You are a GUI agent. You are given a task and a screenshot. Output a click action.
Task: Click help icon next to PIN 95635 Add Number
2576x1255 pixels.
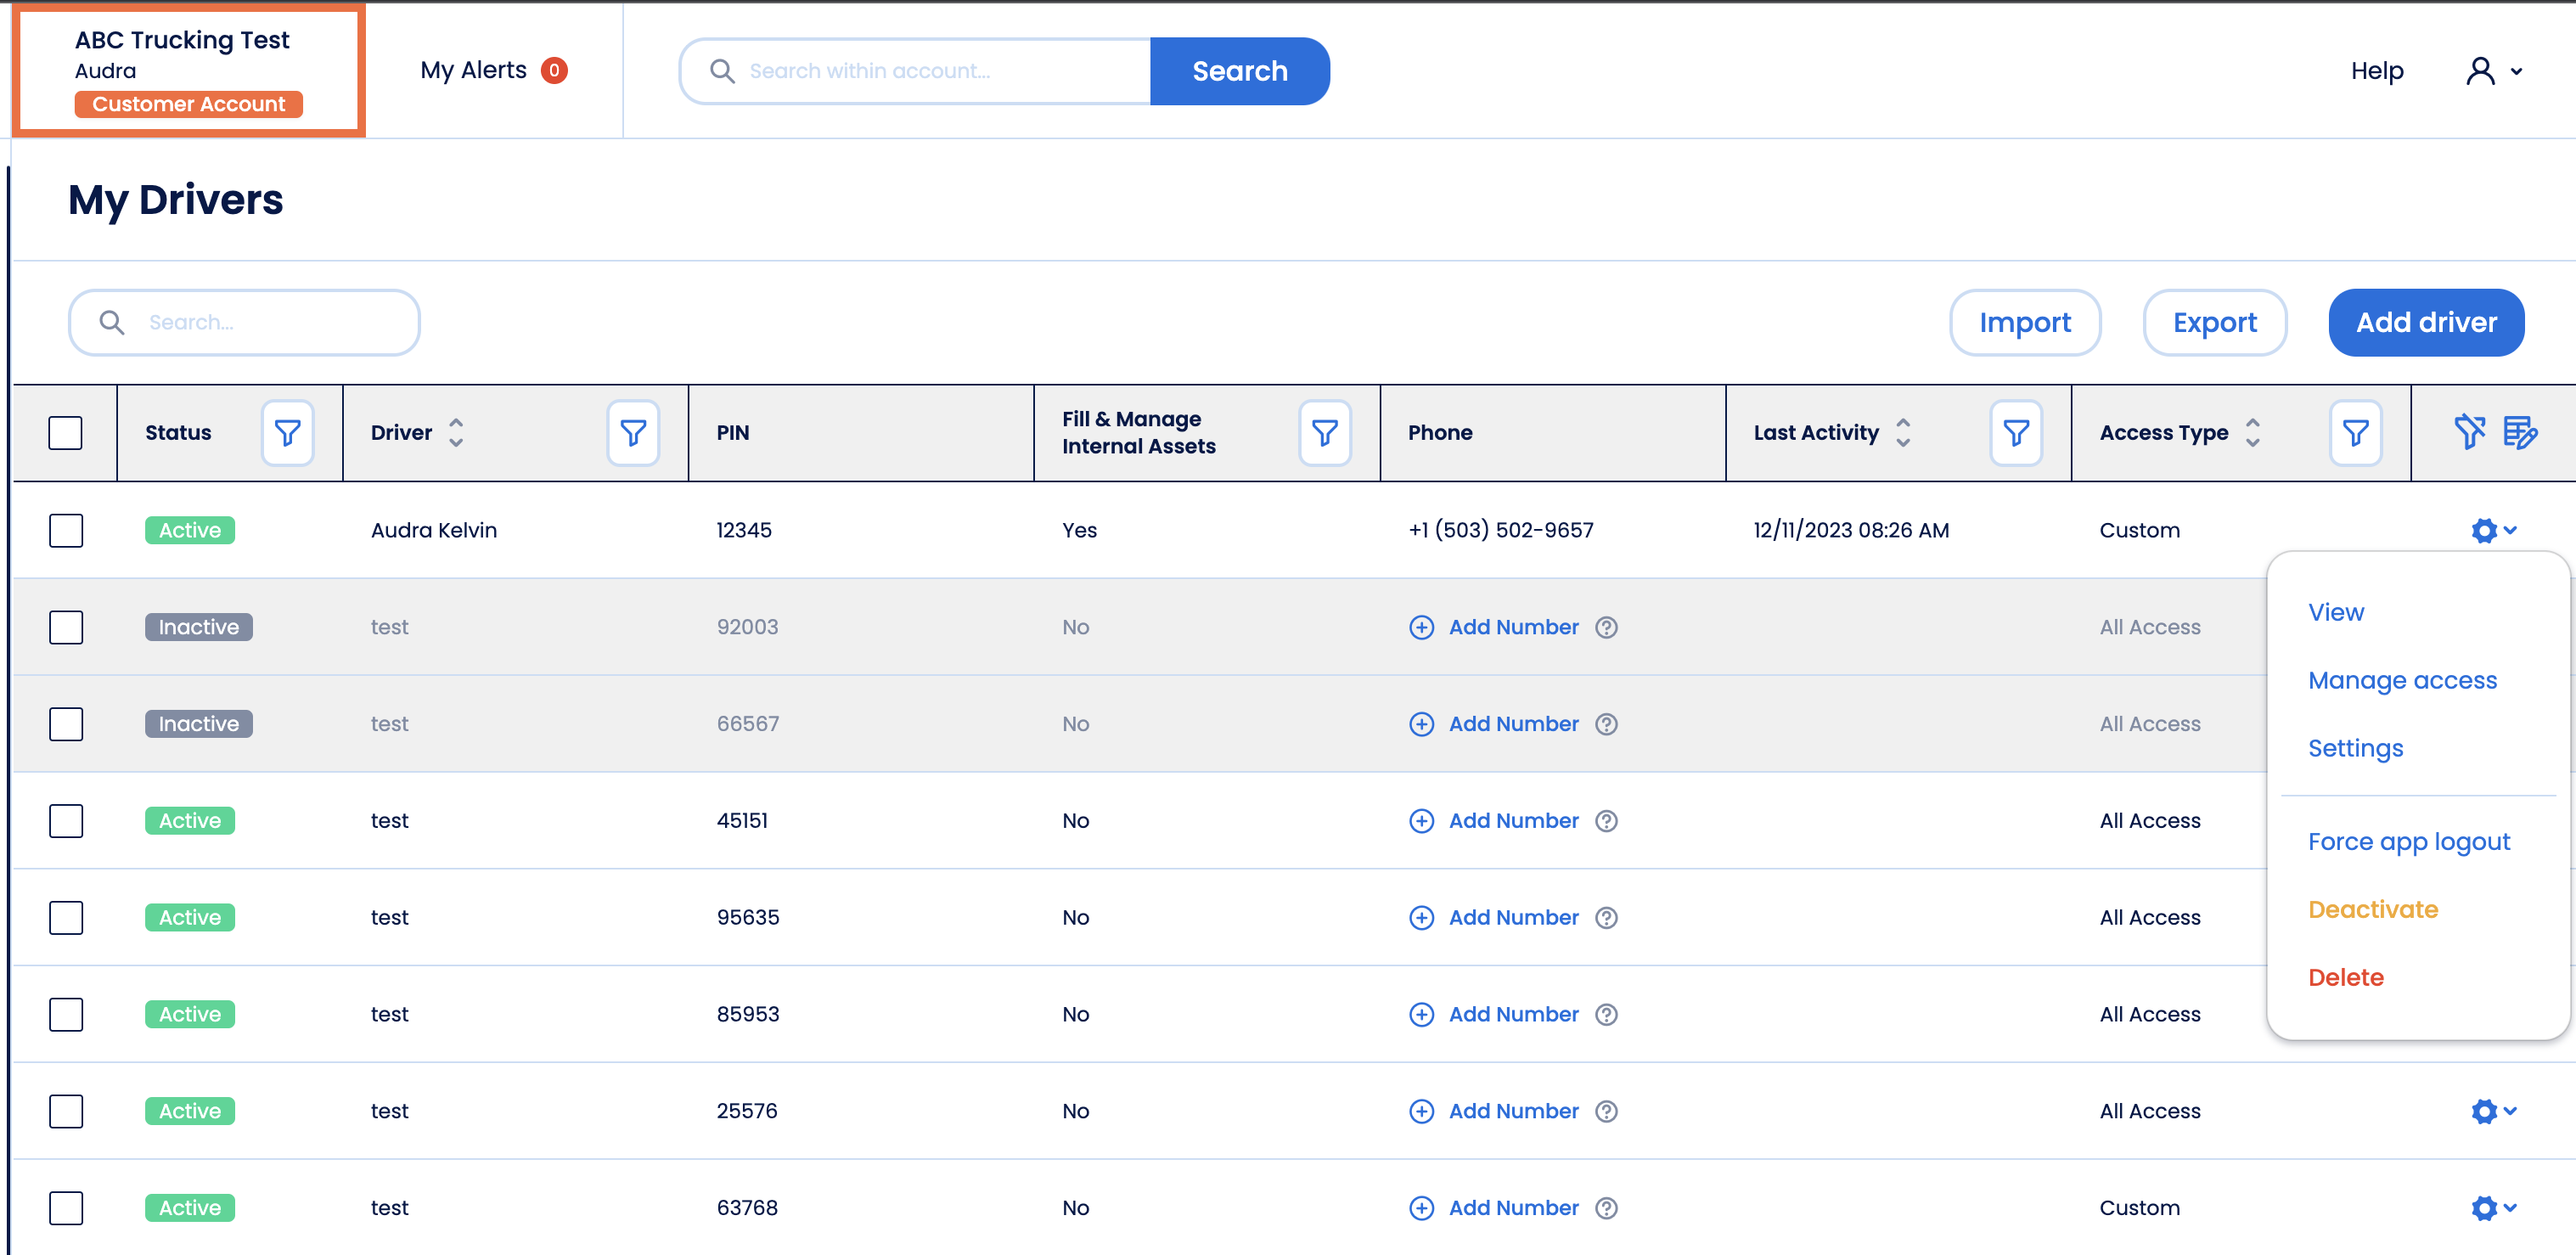1606,918
